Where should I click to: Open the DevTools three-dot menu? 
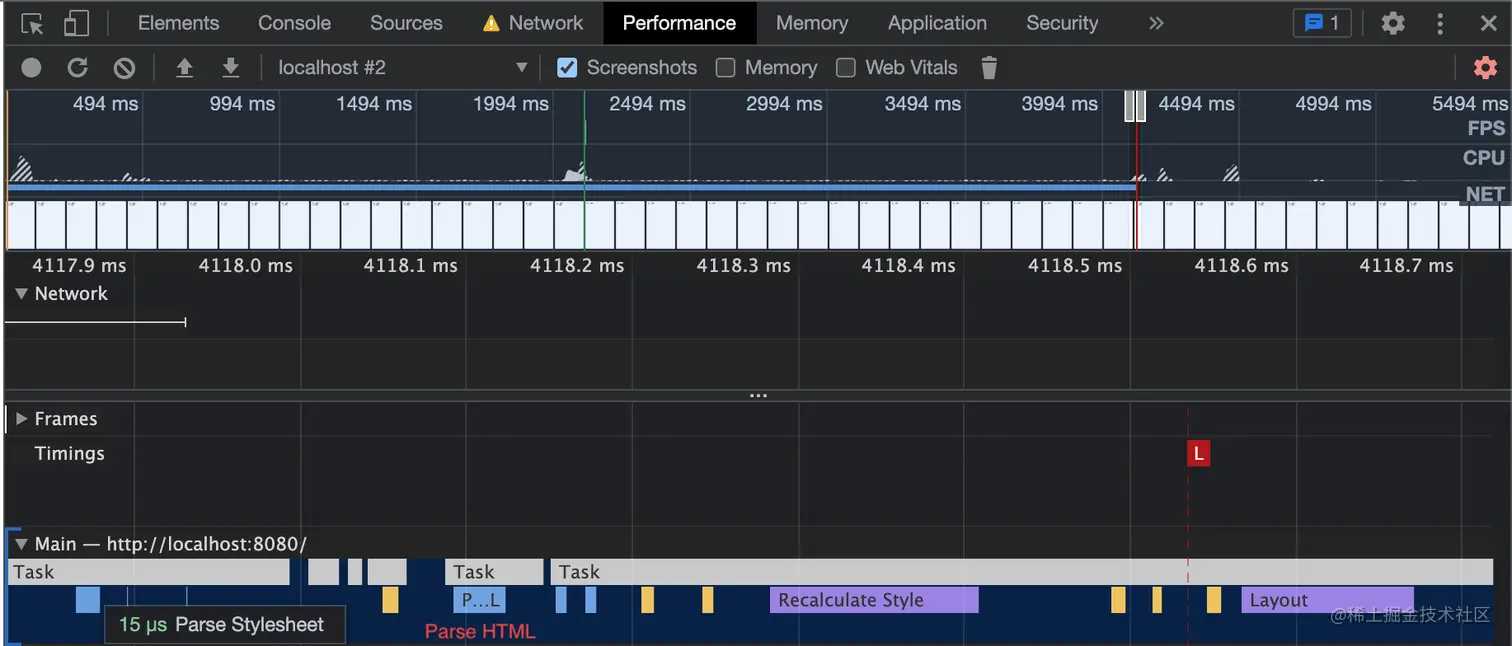(x=1440, y=23)
